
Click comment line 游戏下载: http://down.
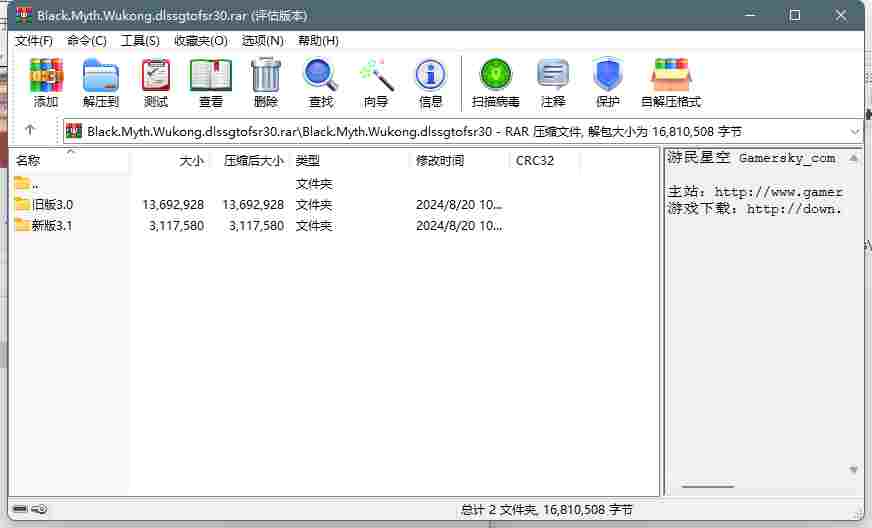point(754,209)
